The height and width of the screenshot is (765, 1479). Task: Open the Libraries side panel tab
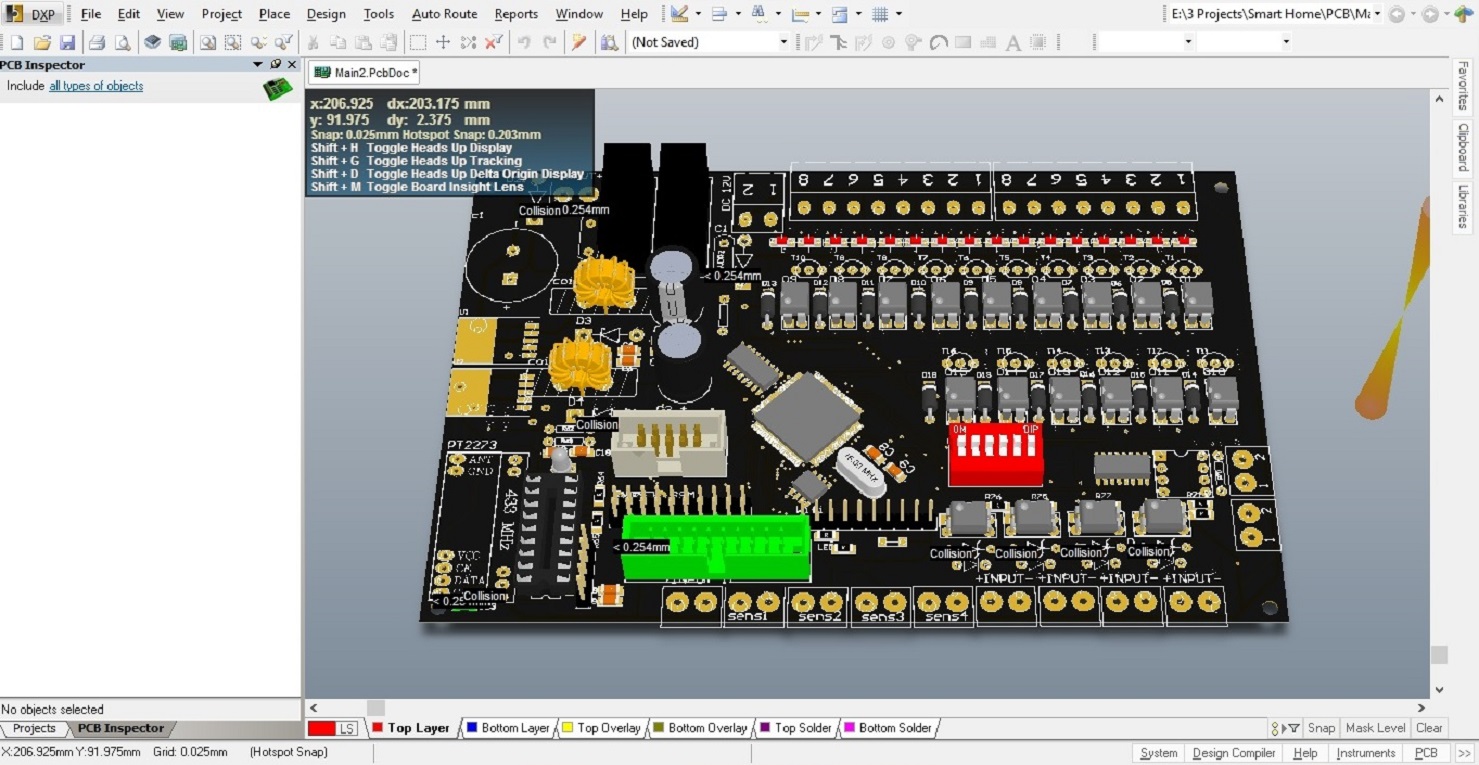pos(1463,207)
